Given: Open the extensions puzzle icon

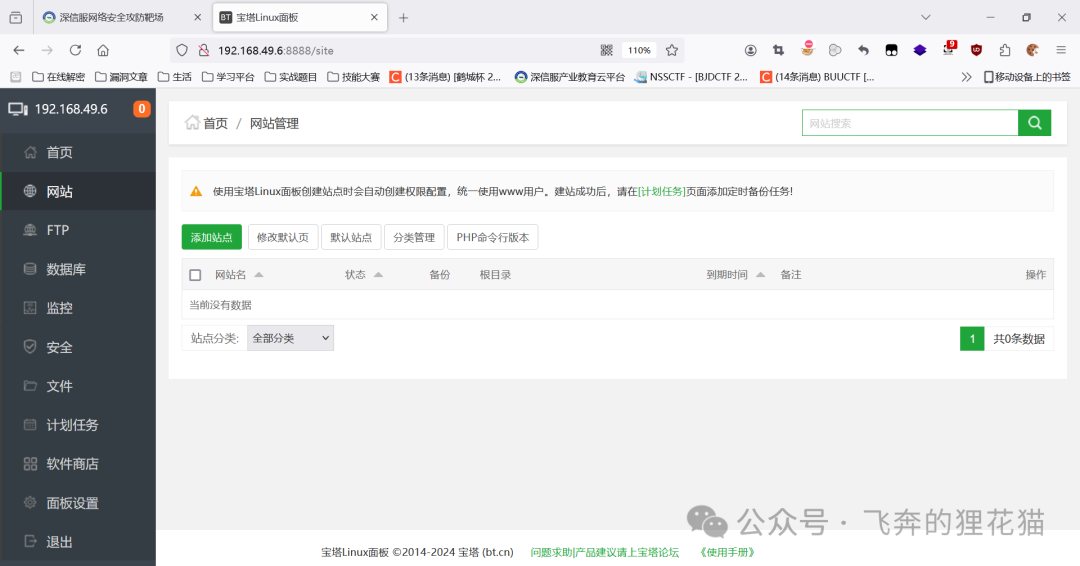Looking at the screenshot, I should tap(1005, 50).
